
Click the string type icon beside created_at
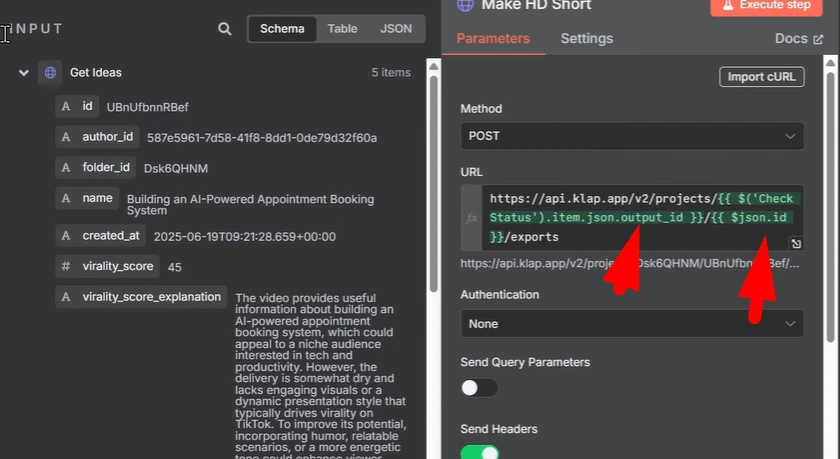[66, 236]
